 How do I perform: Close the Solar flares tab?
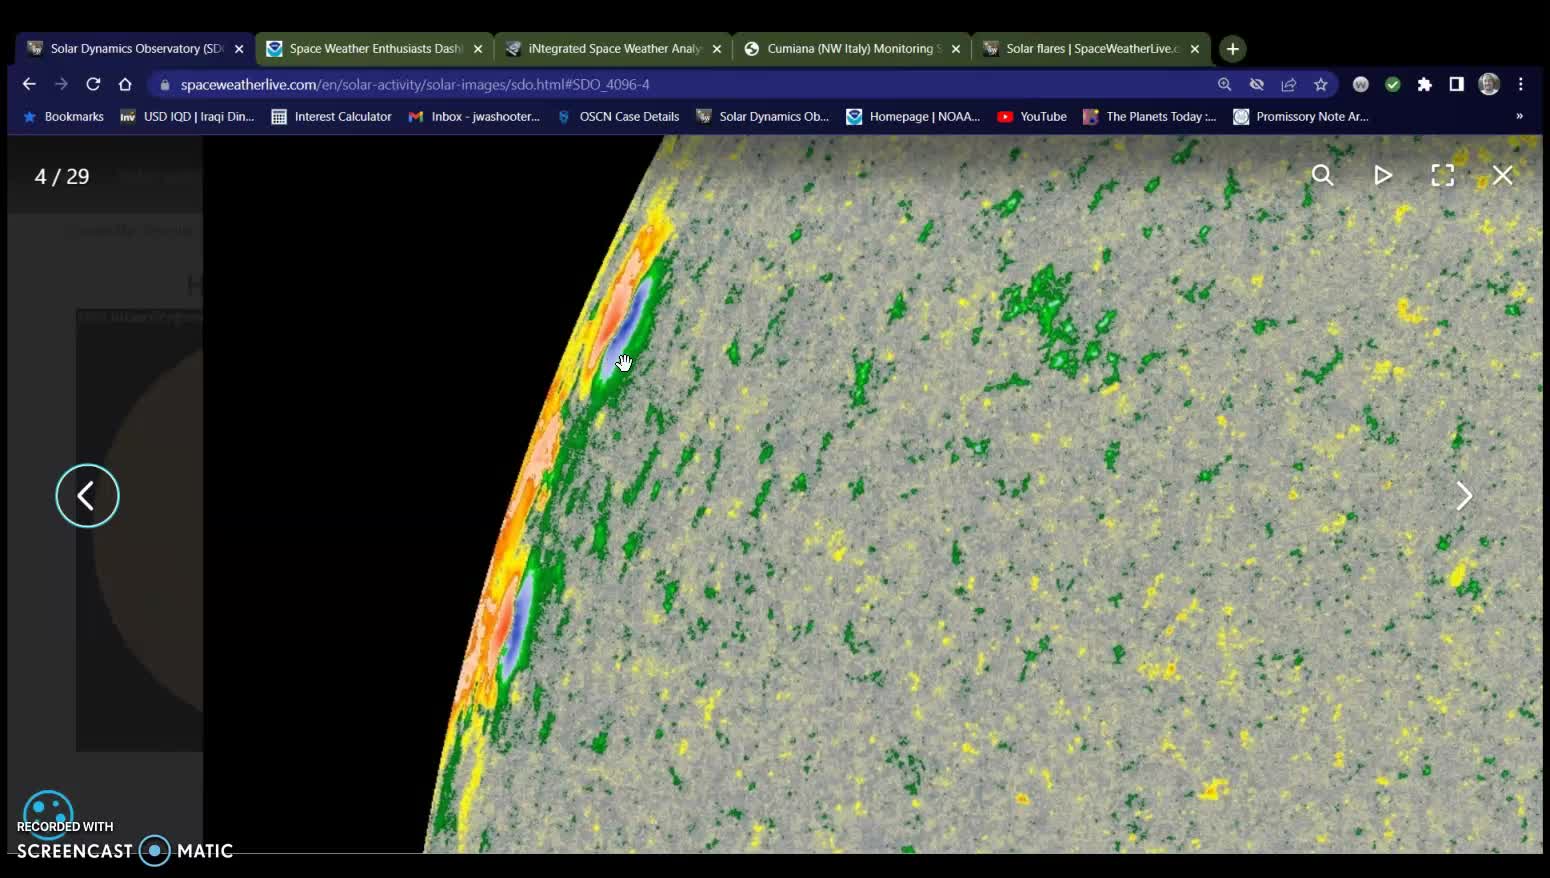[x=1195, y=49]
